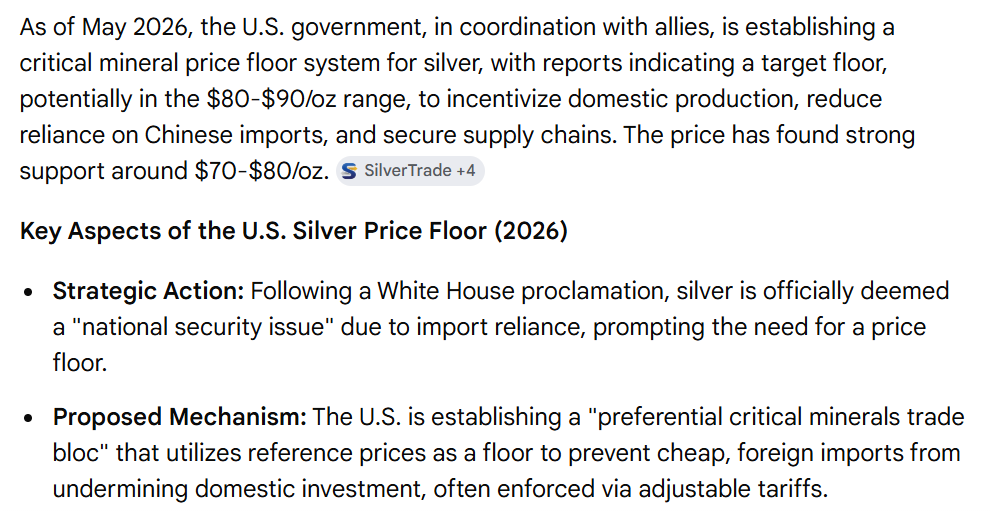
Task: Click the bold "Proposed Mechanism:" label
Action: pyautogui.click(x=180, y=417)
